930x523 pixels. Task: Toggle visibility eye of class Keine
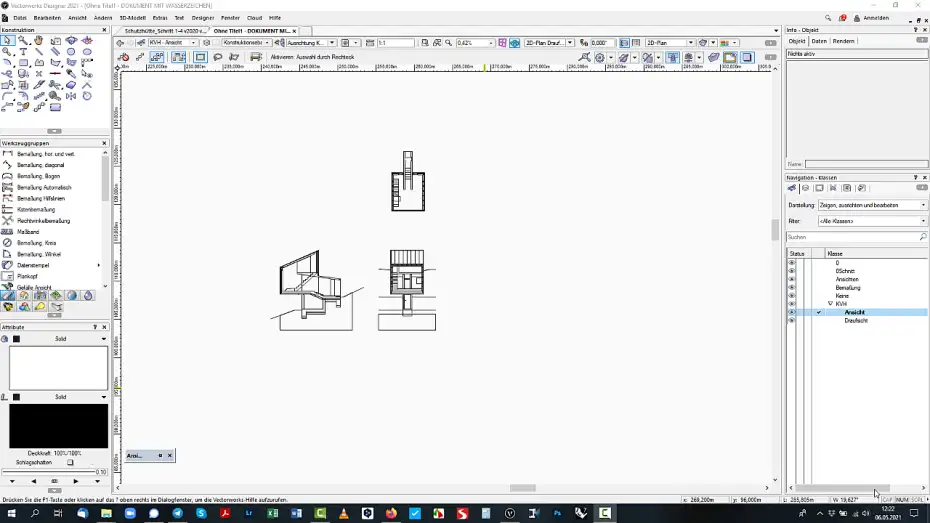point(791,296)
